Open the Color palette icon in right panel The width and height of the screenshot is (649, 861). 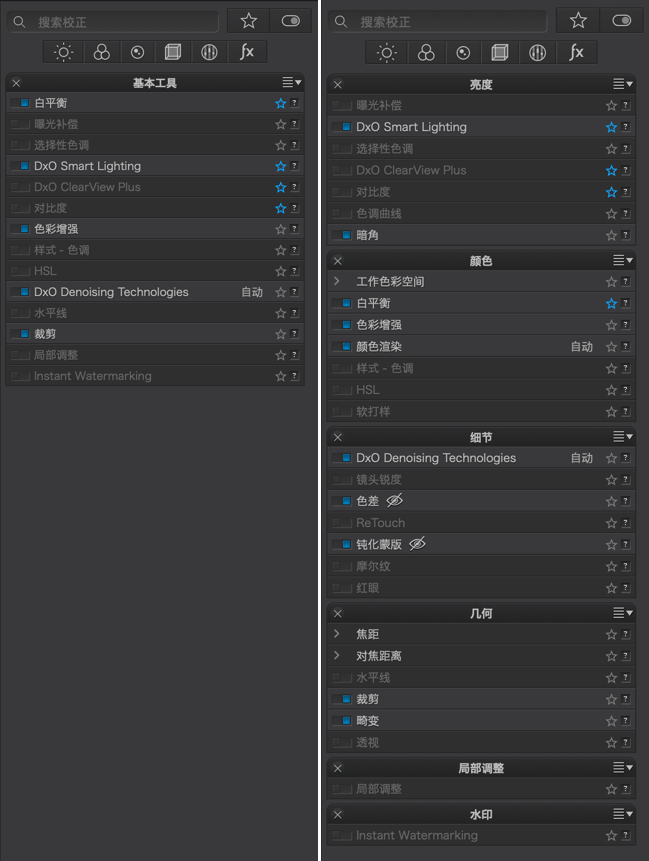click(426, 53)
